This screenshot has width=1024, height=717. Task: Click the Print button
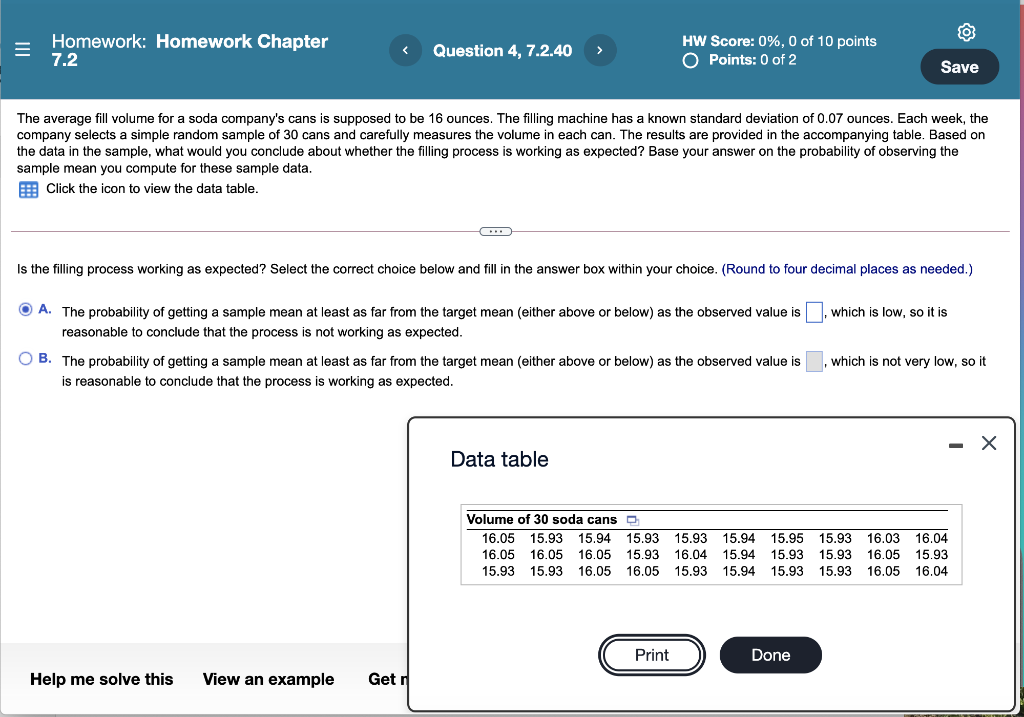(651, 655)
